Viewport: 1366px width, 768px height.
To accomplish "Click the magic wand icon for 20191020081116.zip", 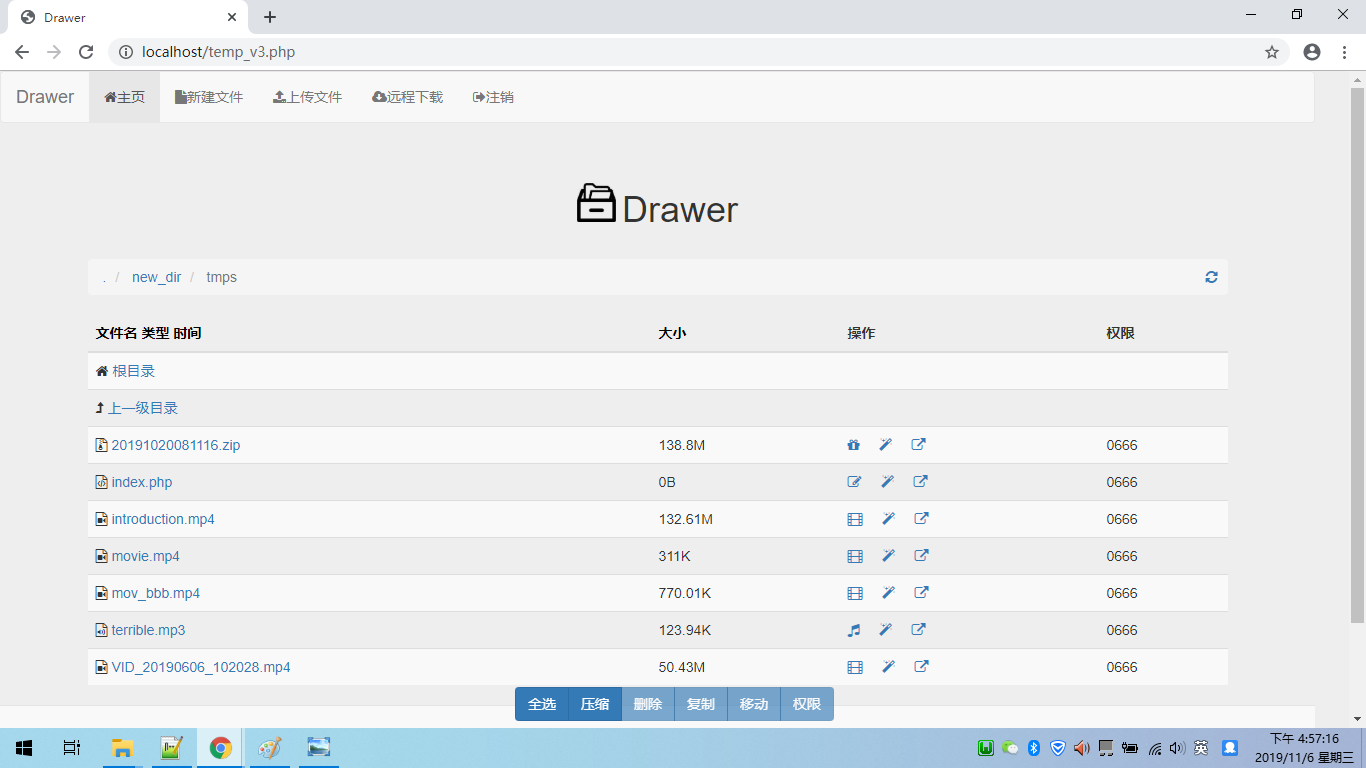I will coord(886,445).
